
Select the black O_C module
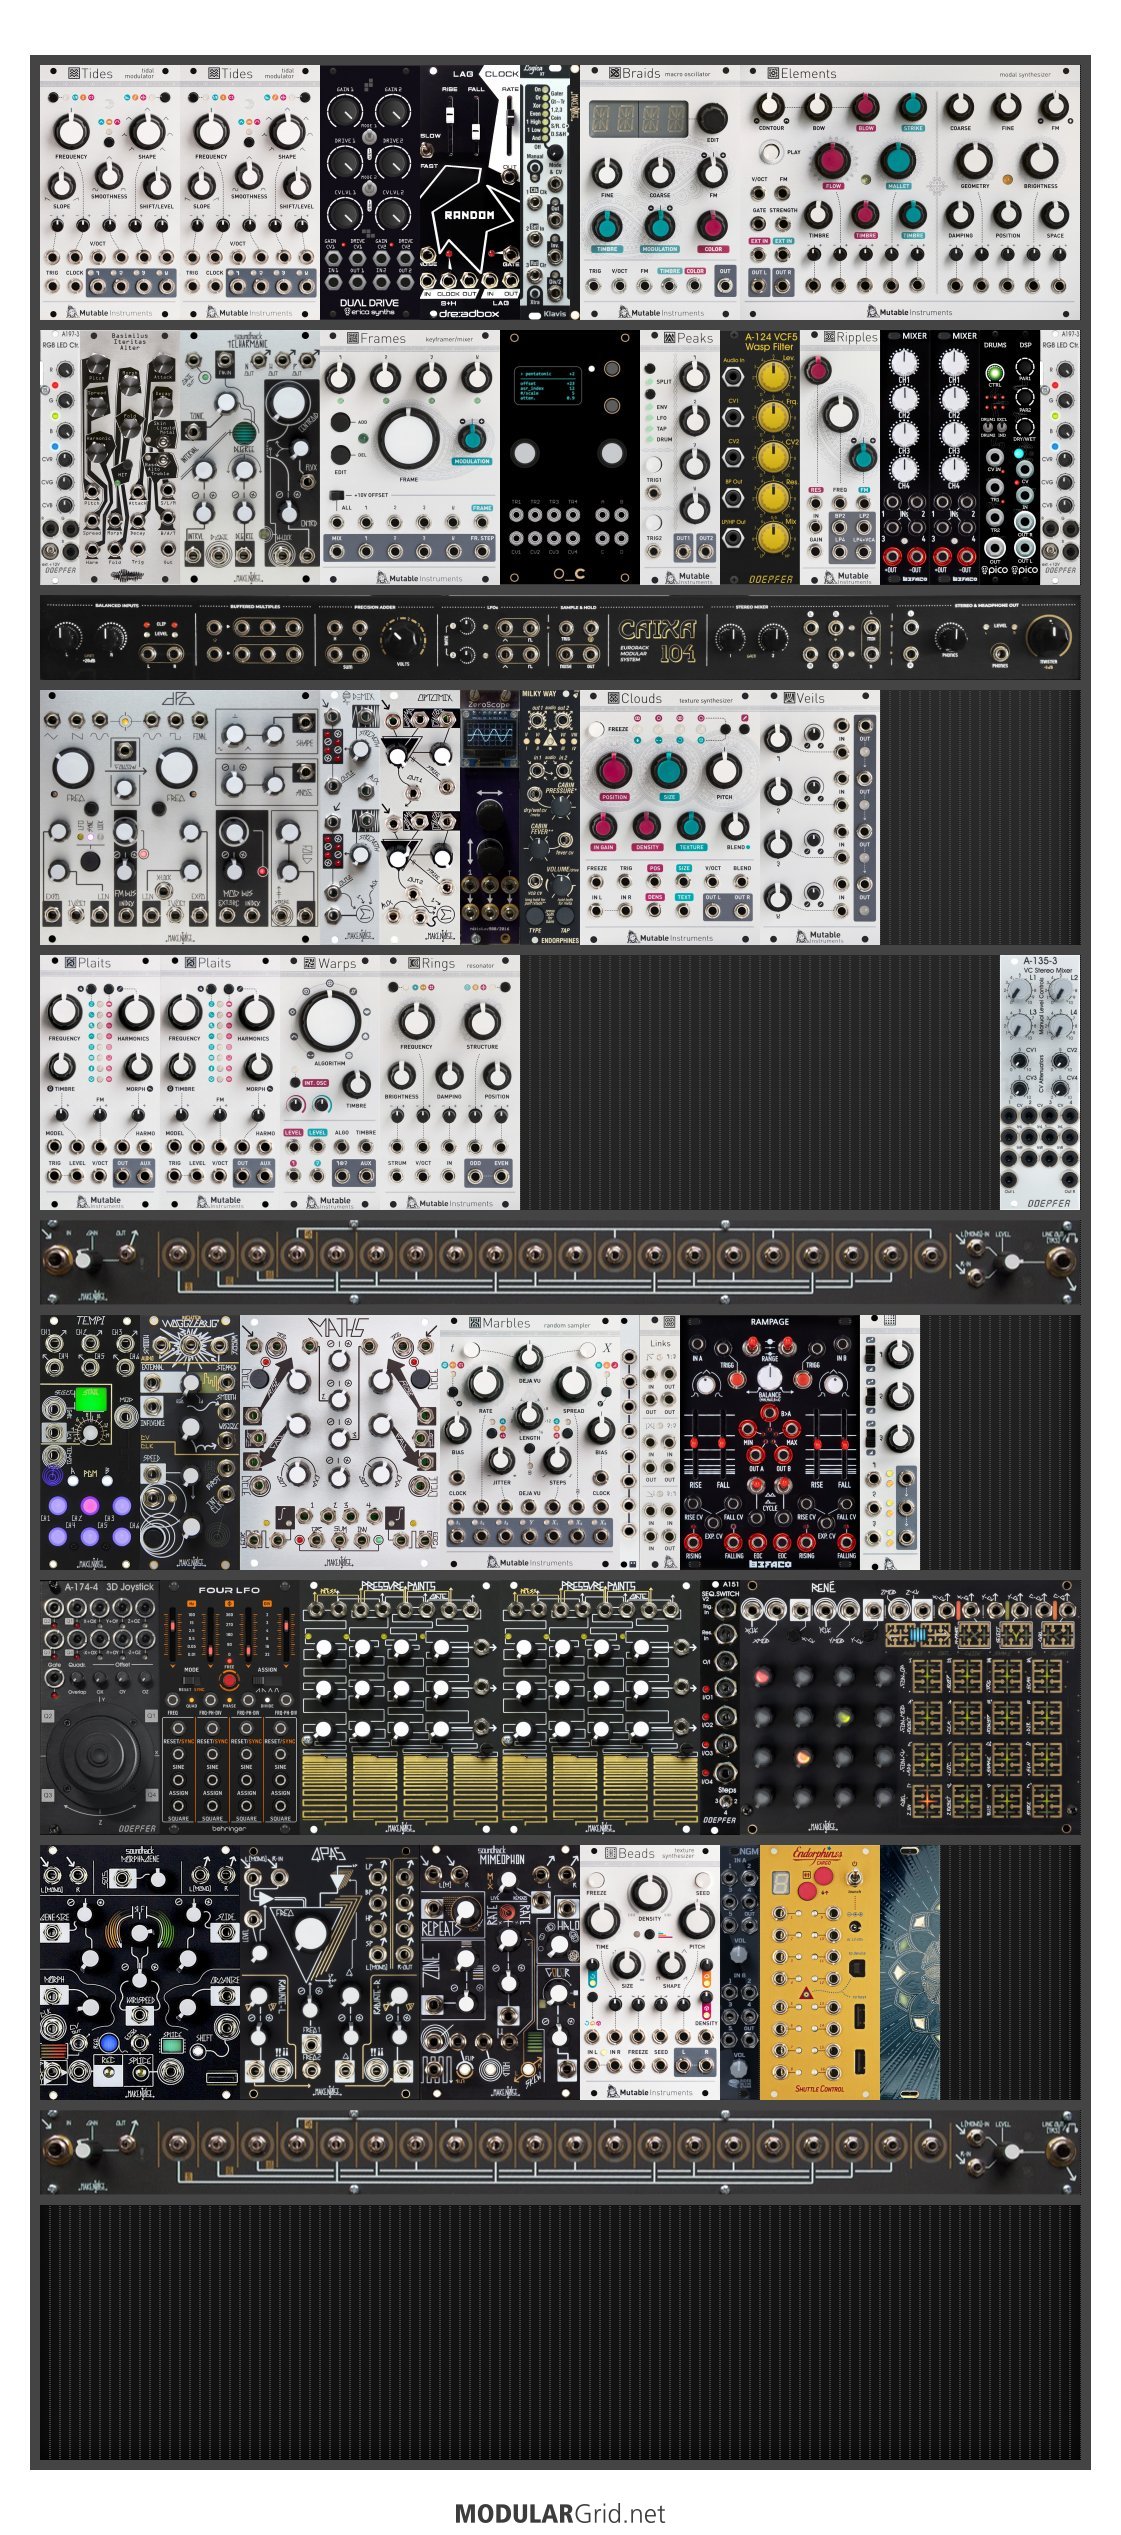point(570,458)
